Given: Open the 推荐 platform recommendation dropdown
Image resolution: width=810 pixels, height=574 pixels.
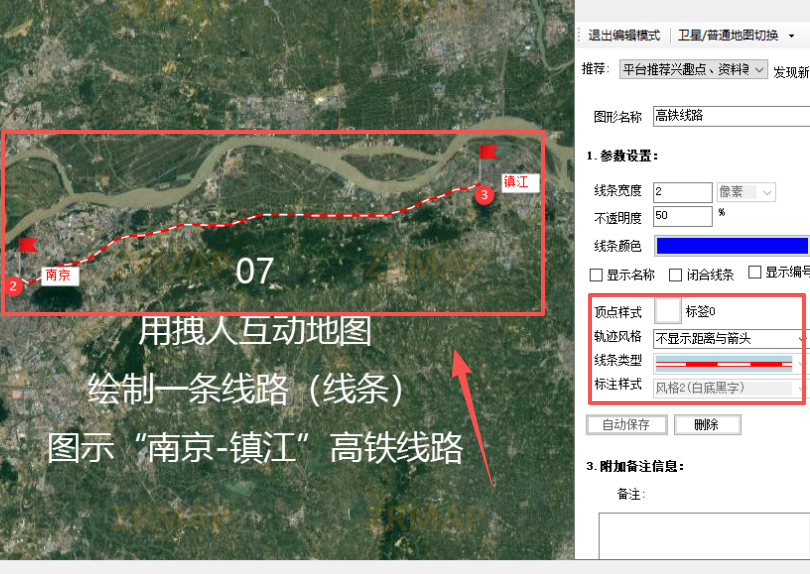Looking at the screenshot, I should (x=692, y=69).
